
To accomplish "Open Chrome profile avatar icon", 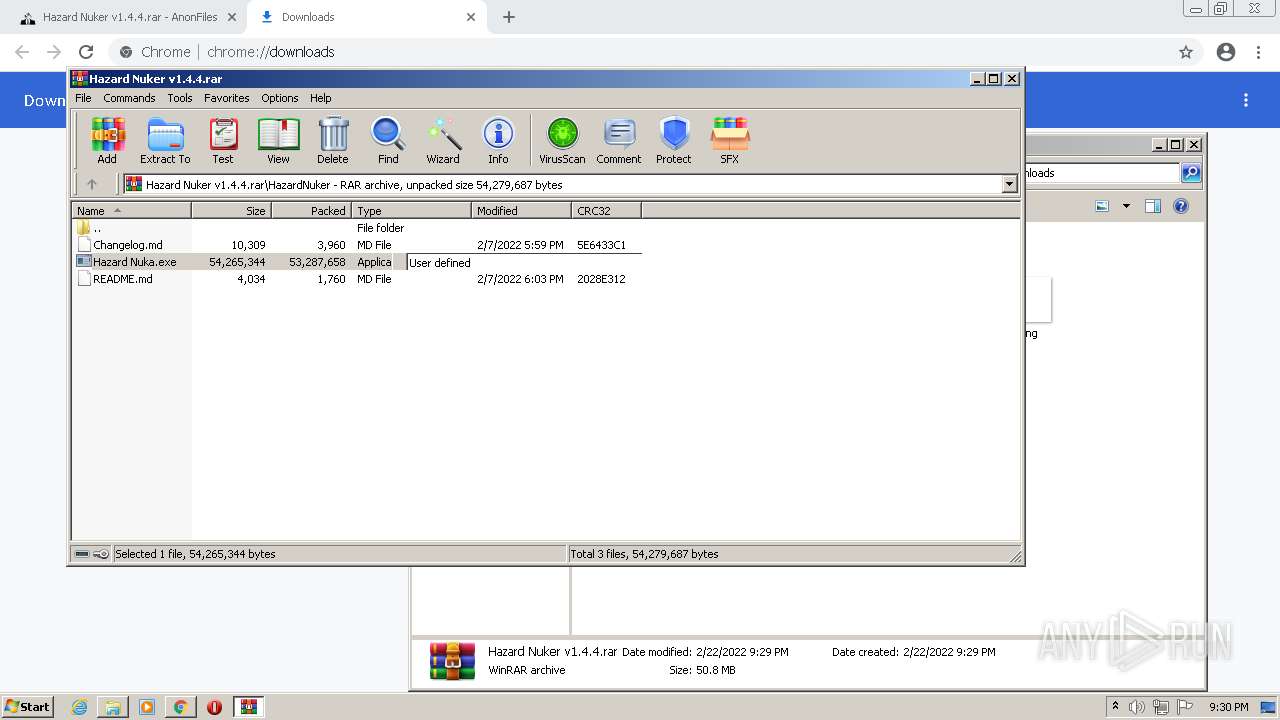I will pos(1226,52).
